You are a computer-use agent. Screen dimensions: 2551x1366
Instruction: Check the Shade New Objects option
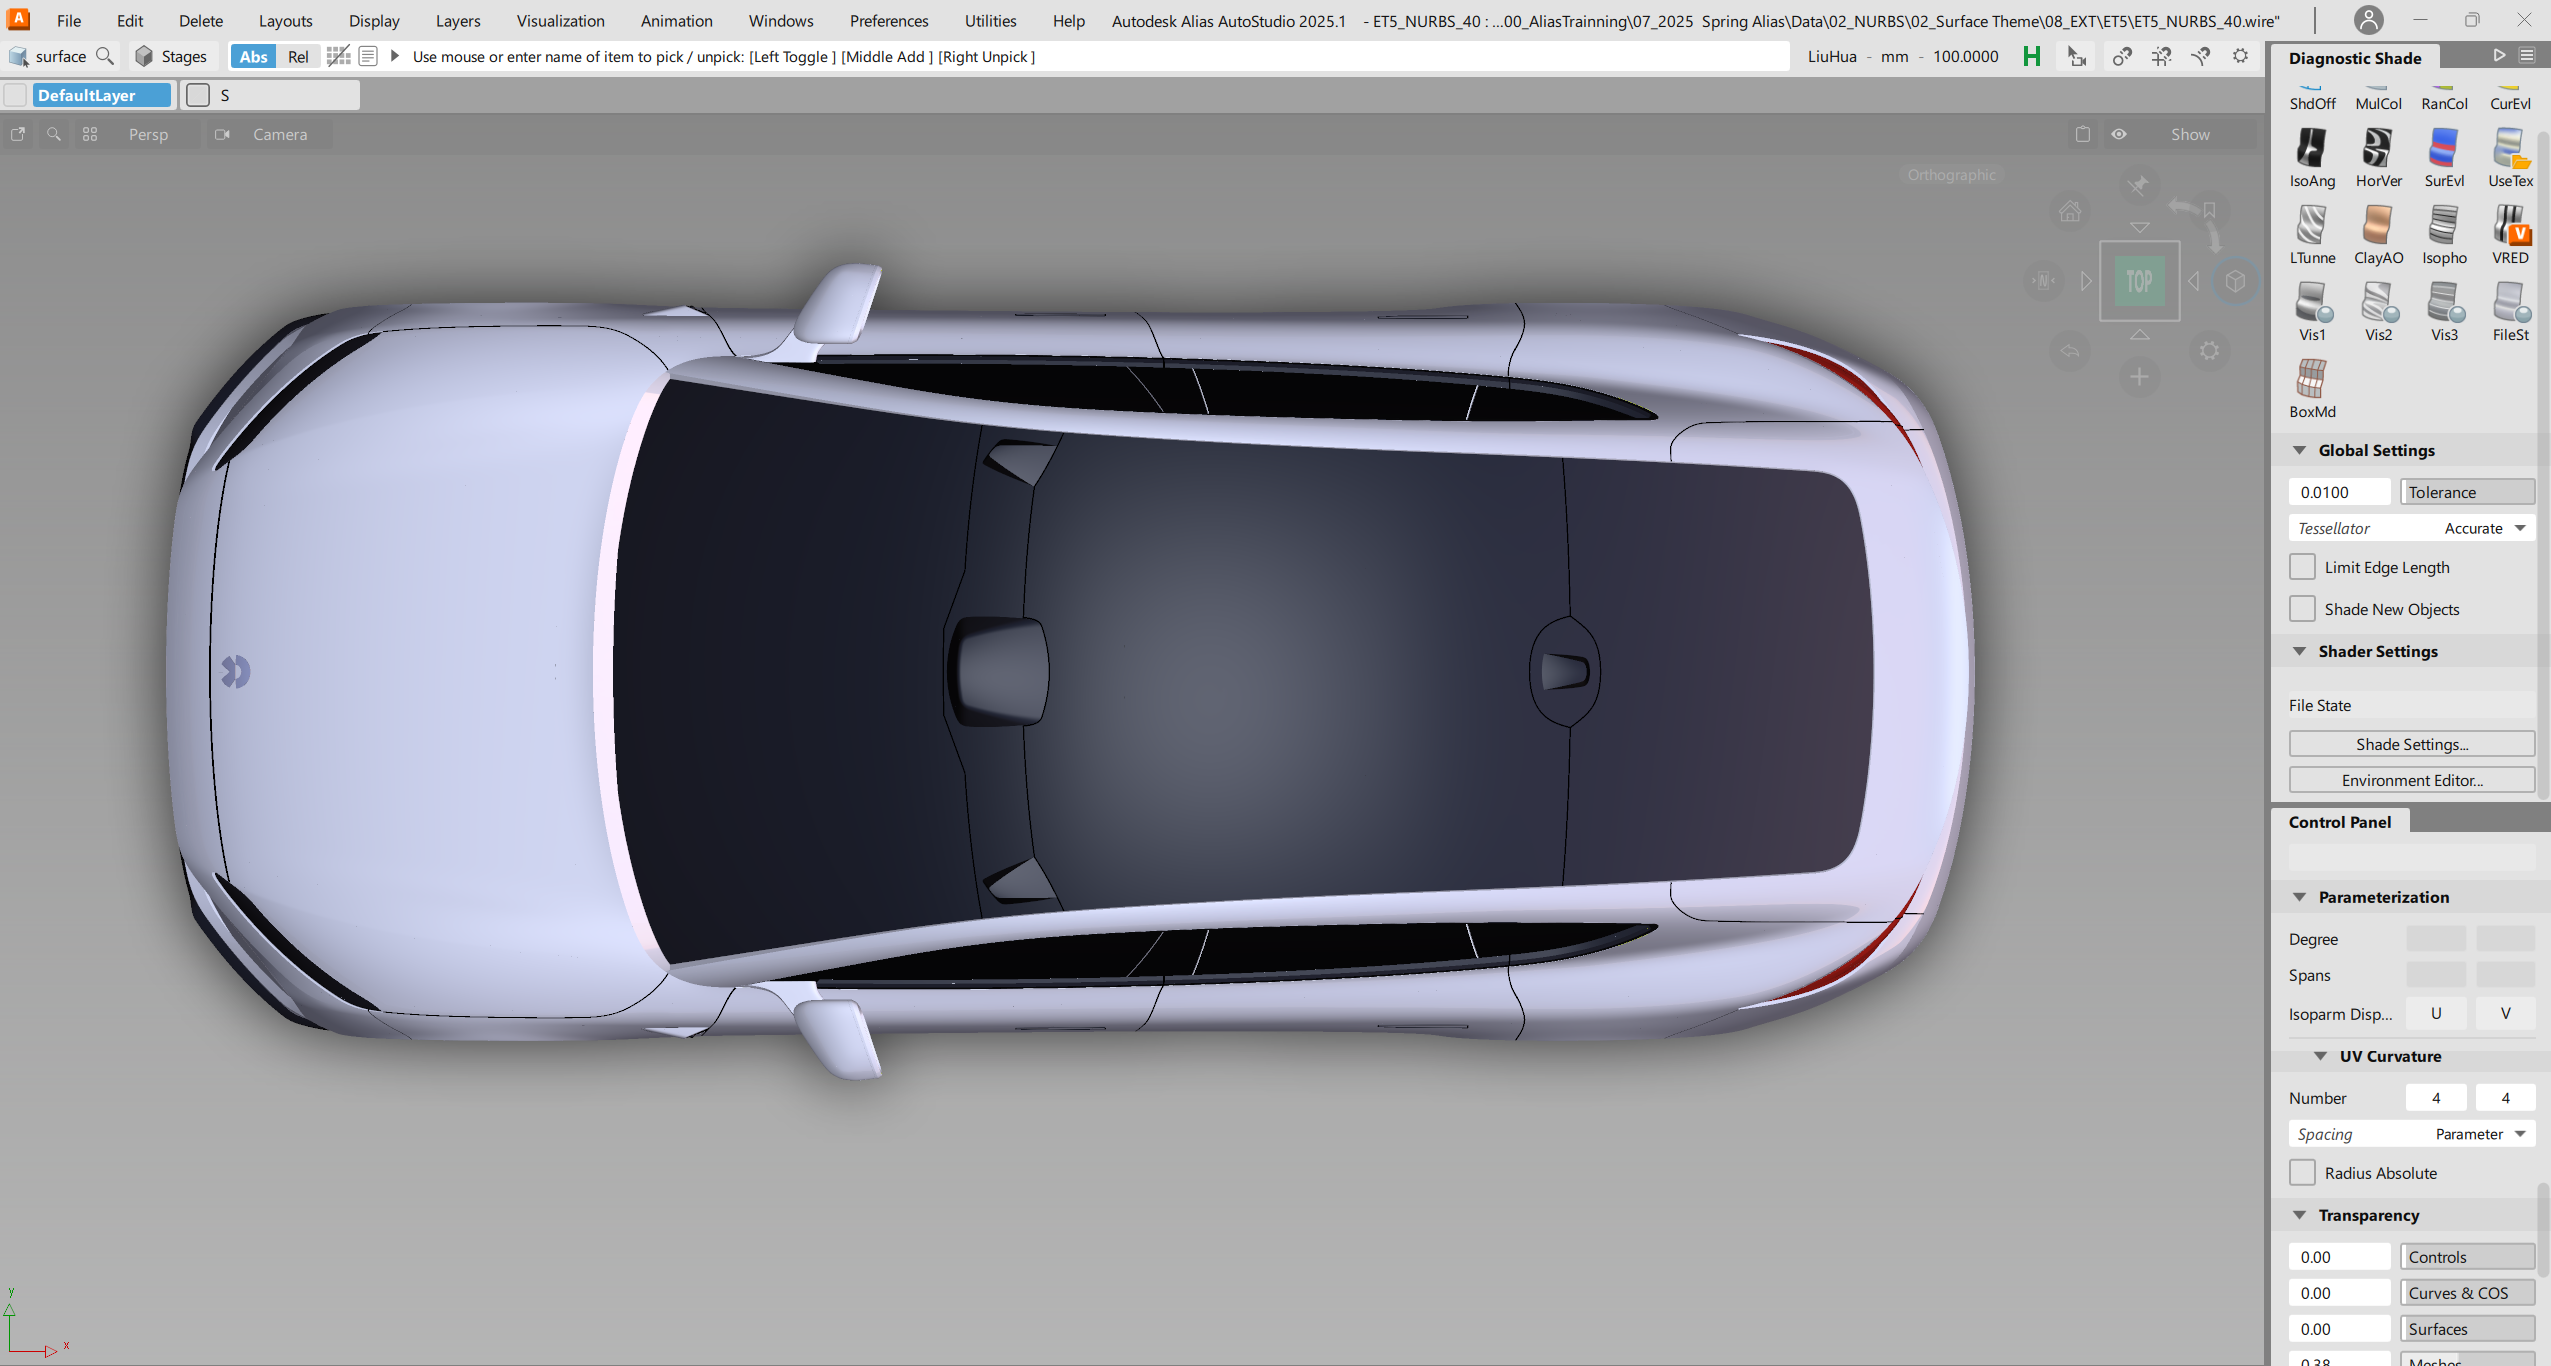point(2302,609)
